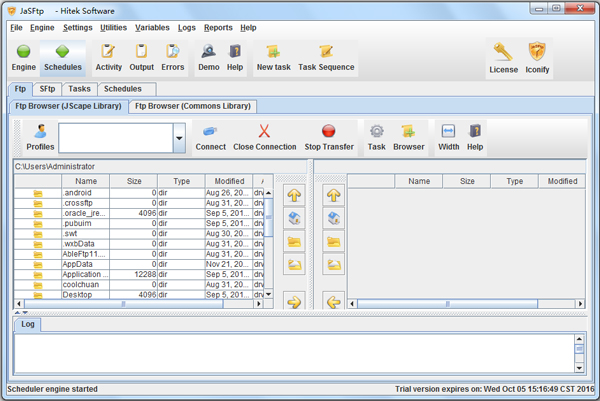Select the AppData folder row
600x401 pixels.
point(139,264)
